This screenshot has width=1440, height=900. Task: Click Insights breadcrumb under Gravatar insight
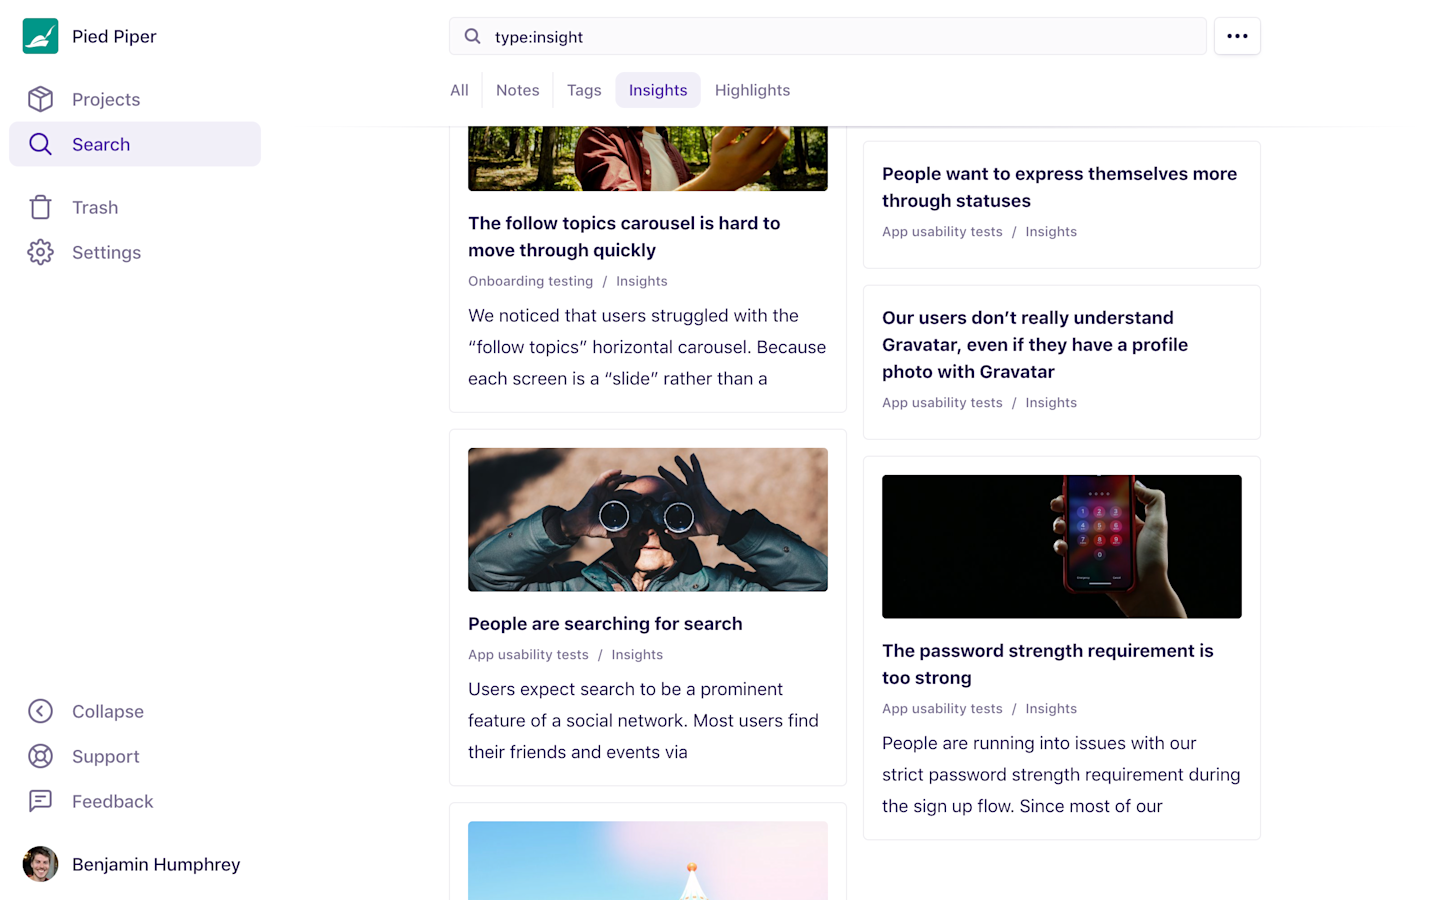1051,402
